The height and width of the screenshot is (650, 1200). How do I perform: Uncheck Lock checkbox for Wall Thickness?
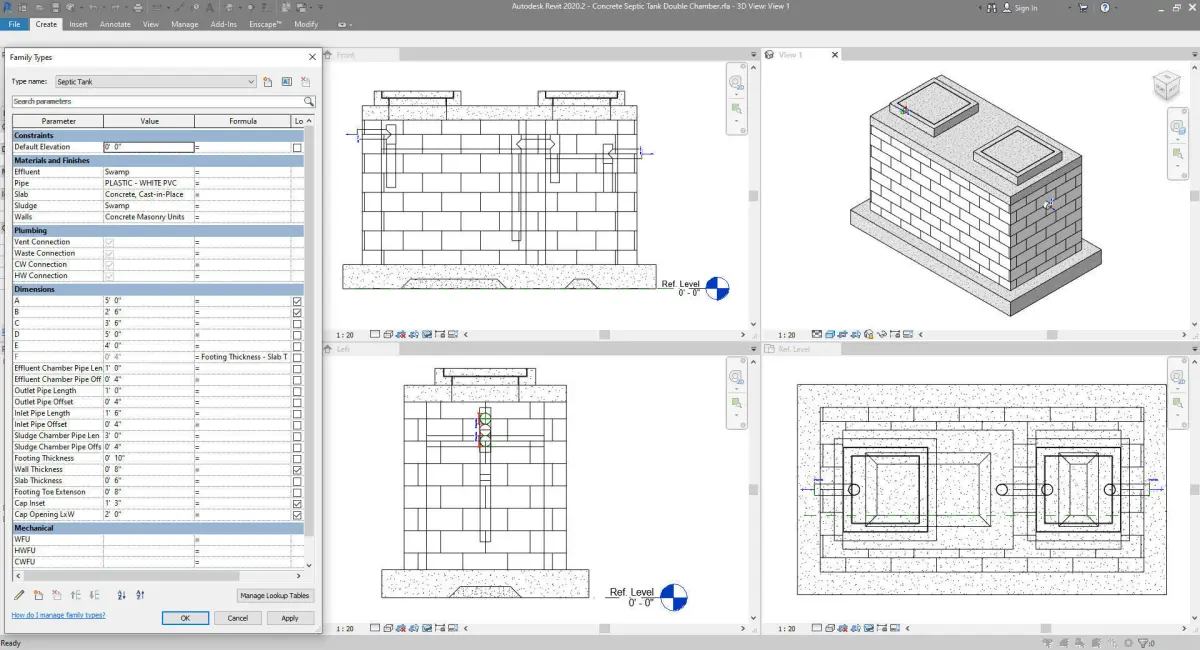(297, 469)
